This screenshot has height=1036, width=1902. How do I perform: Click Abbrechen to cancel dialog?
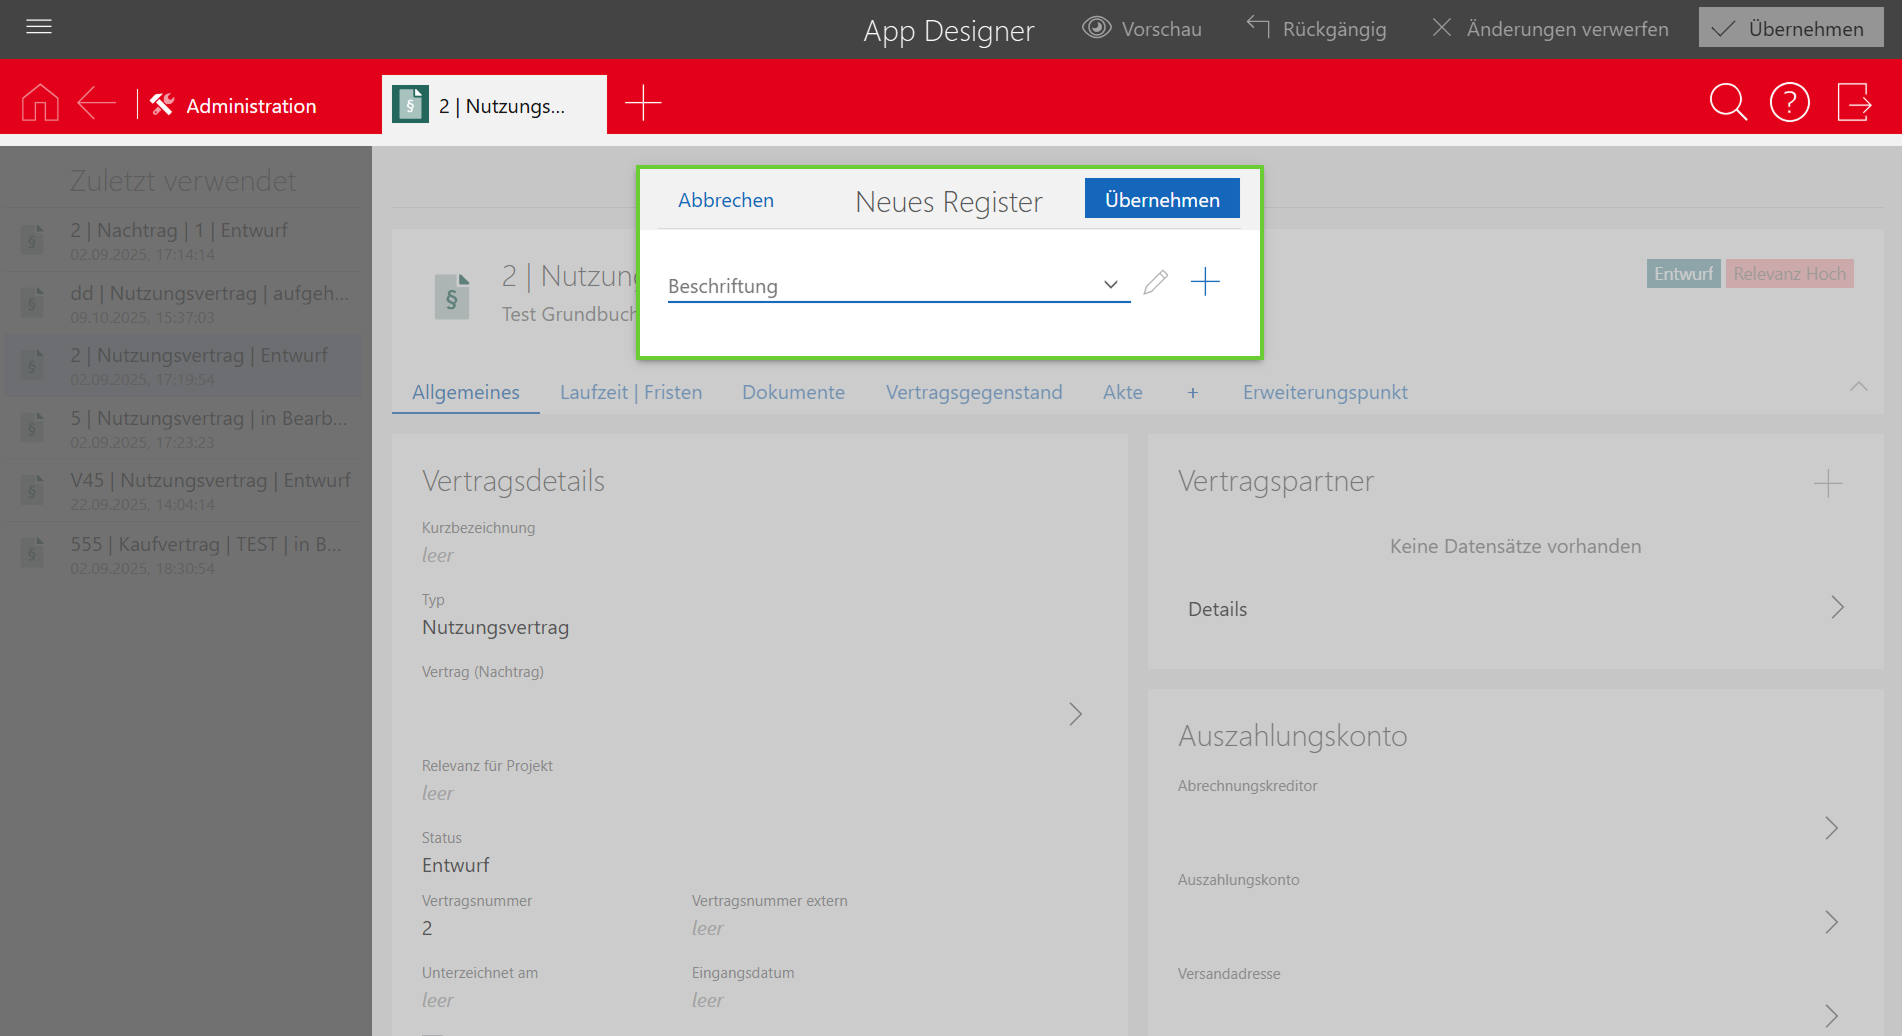point(725,200)
